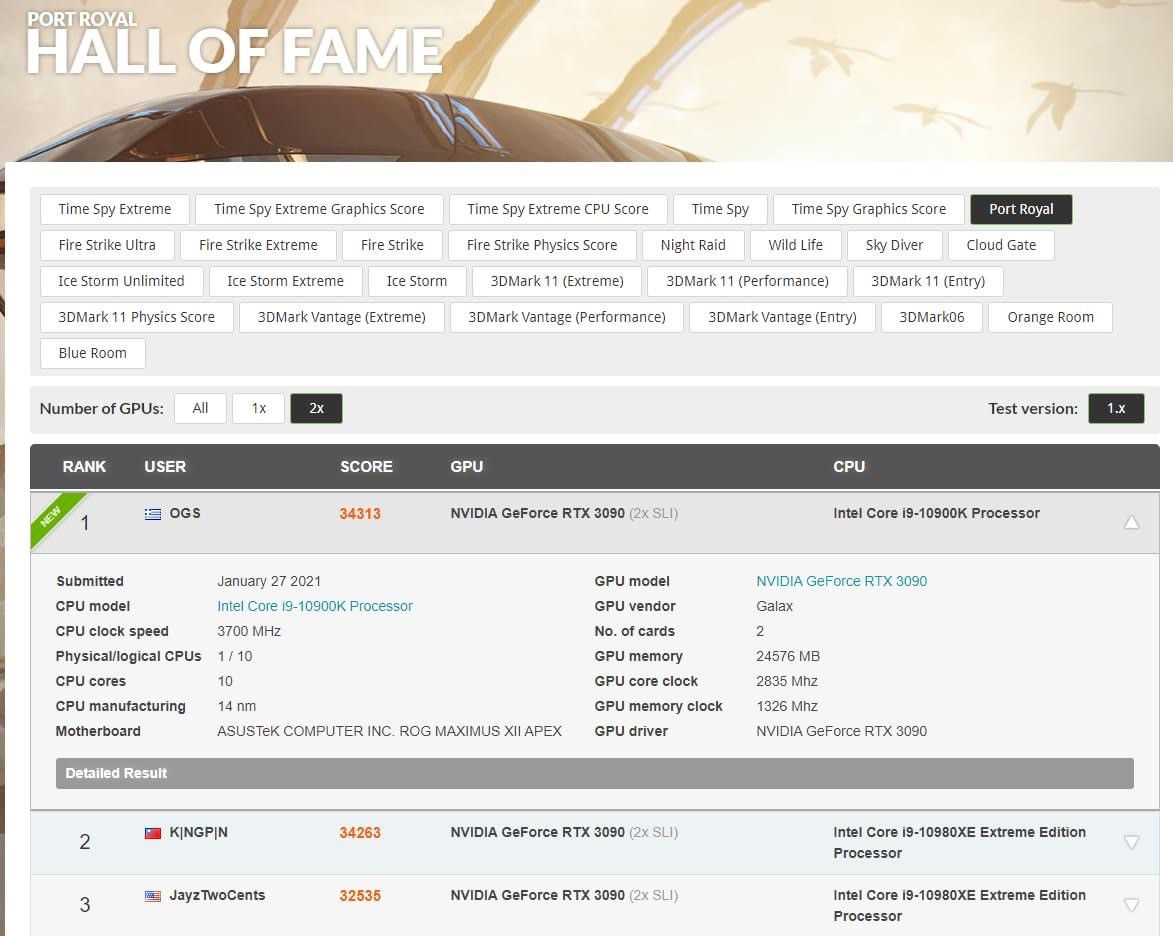Click the CPU column header
This screenshot has height=936, width=1173.
[x=849, y=467]
